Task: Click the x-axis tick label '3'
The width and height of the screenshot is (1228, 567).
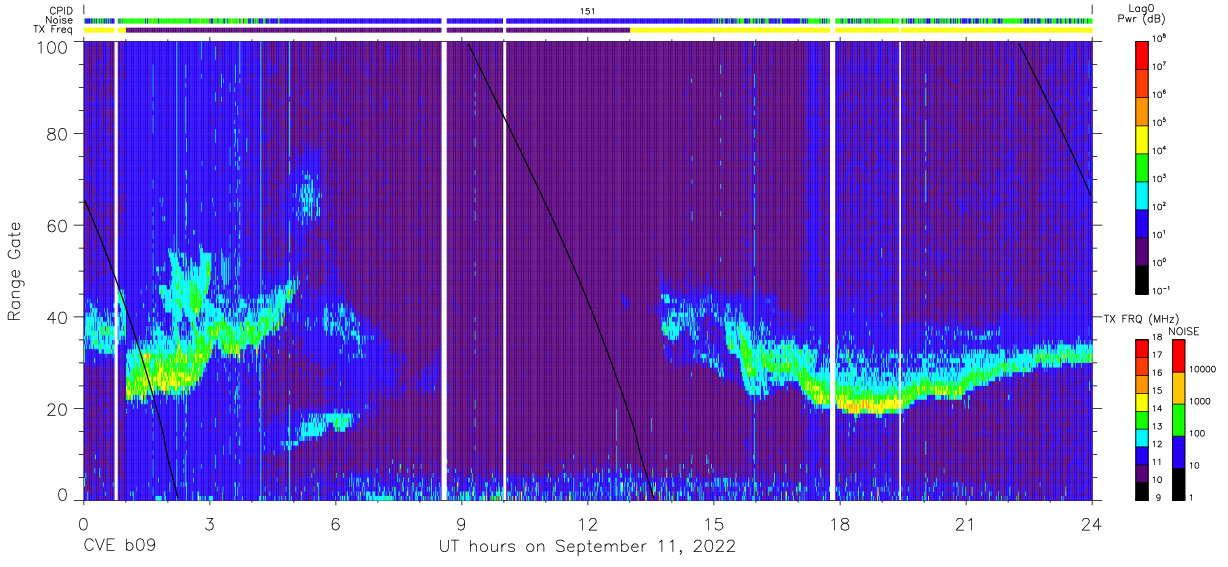Action: click(x=209, y=524)
